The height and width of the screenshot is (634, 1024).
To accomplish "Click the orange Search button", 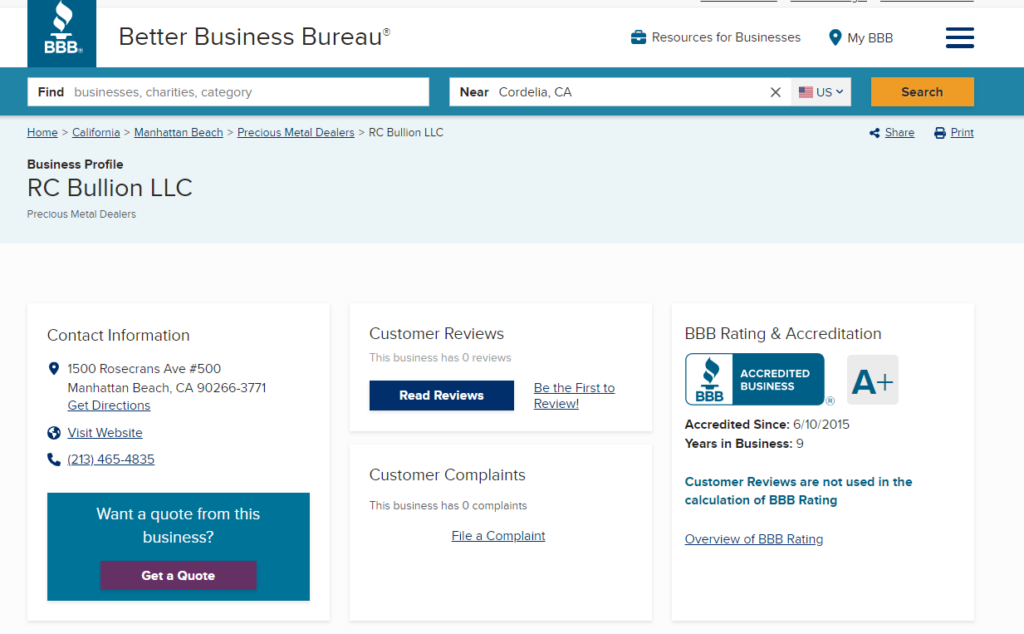I will tap(922, 92).
